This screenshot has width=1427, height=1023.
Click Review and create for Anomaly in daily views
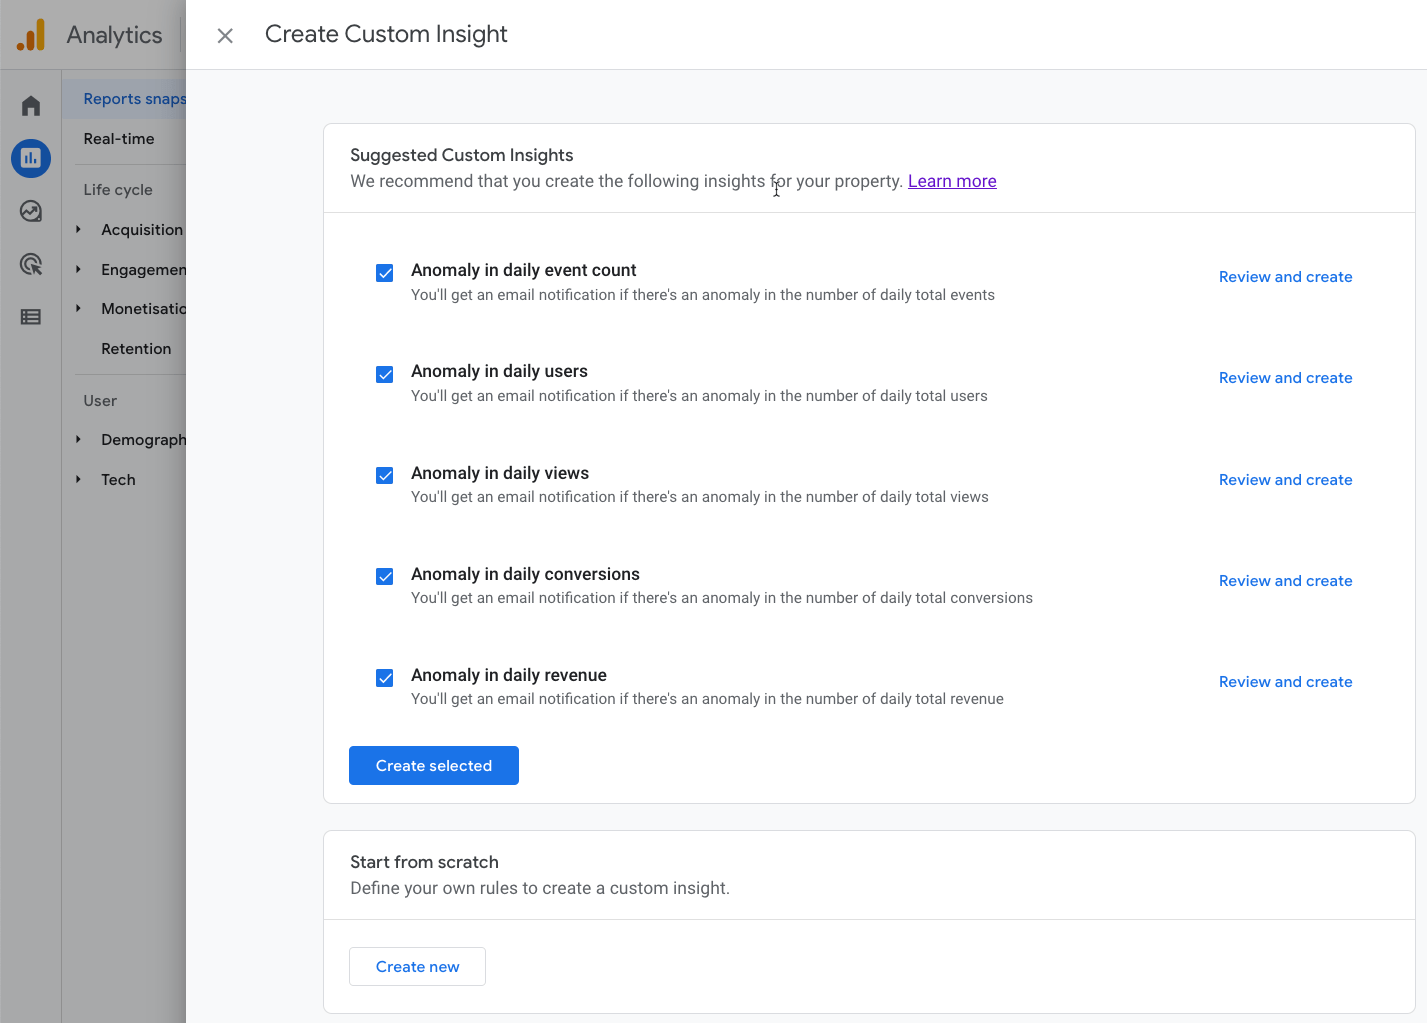pos(1285,479)
